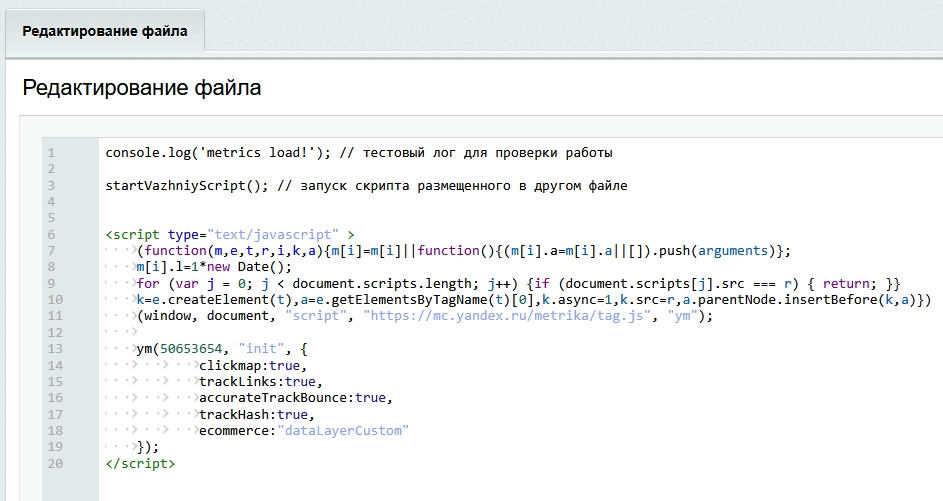This screenshot has width=943, height=501.
Task: Click the code line starting with (function(m,e,t,r,i,k,a)
Action: (464, 251)
